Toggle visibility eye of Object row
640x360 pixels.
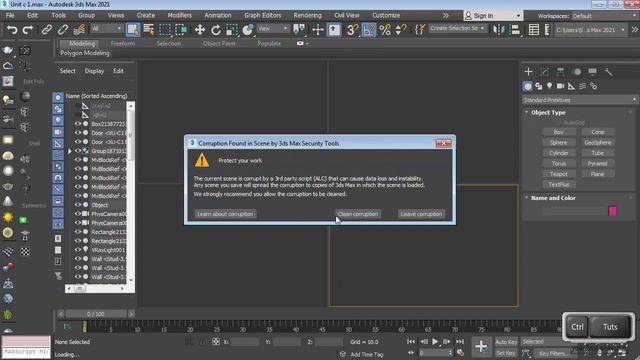pyautogui.click(x=78, y=204)
